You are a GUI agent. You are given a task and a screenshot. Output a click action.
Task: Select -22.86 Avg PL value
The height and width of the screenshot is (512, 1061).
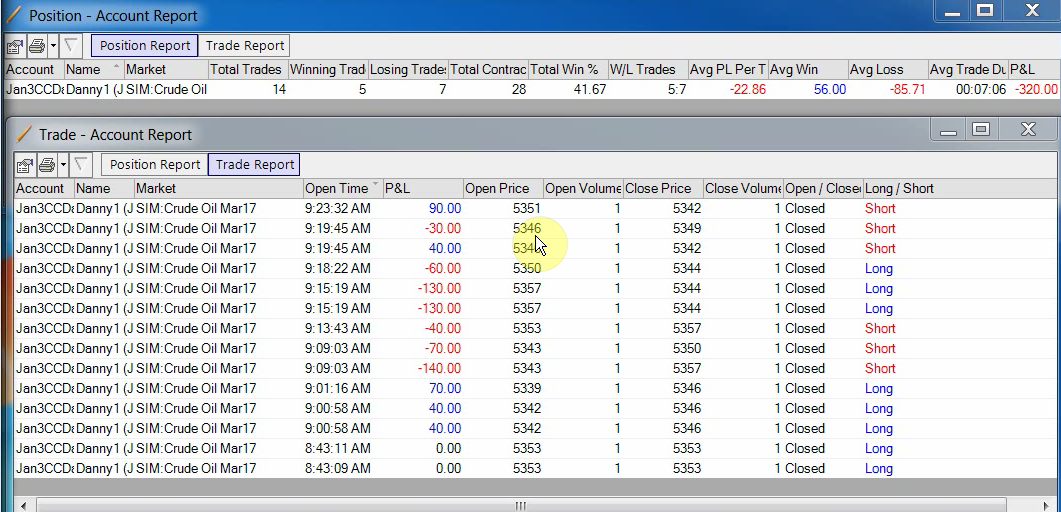coord(748,89)
